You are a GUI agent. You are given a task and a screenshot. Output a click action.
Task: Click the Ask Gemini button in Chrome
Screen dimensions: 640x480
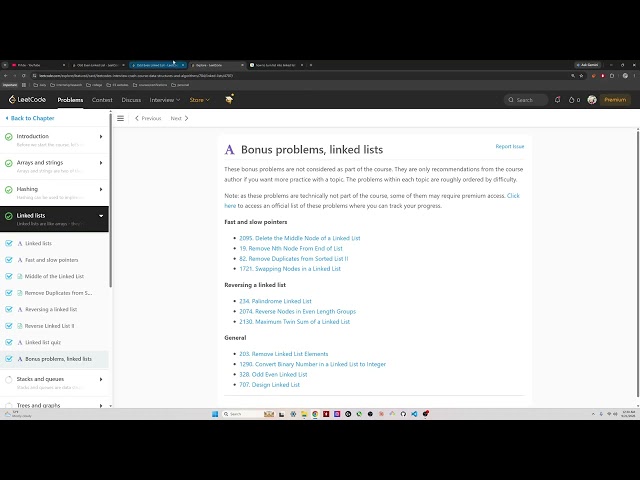(x=587, y=65)
